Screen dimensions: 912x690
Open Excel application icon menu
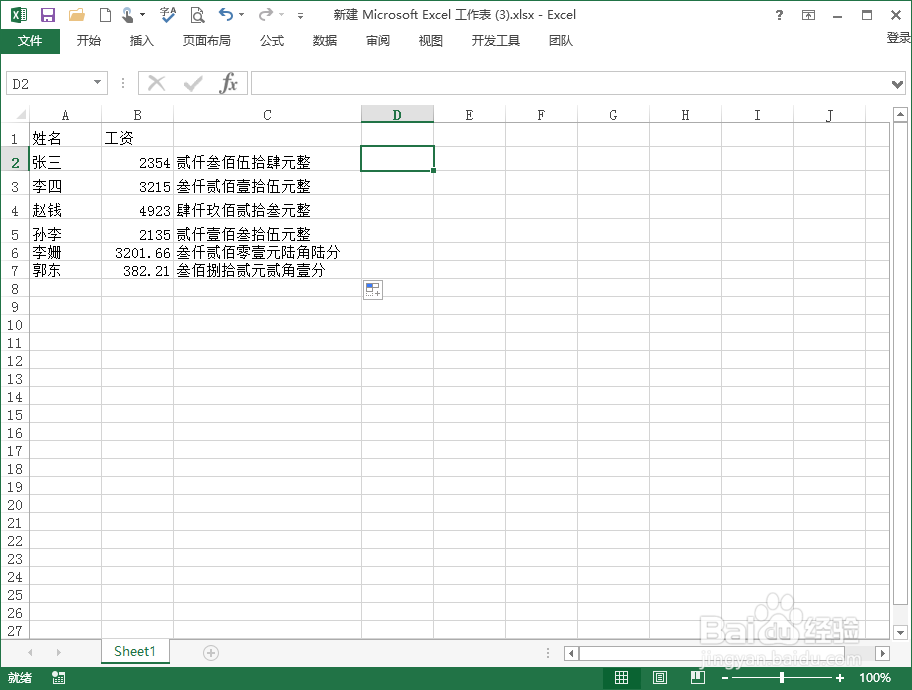(19, 15)
